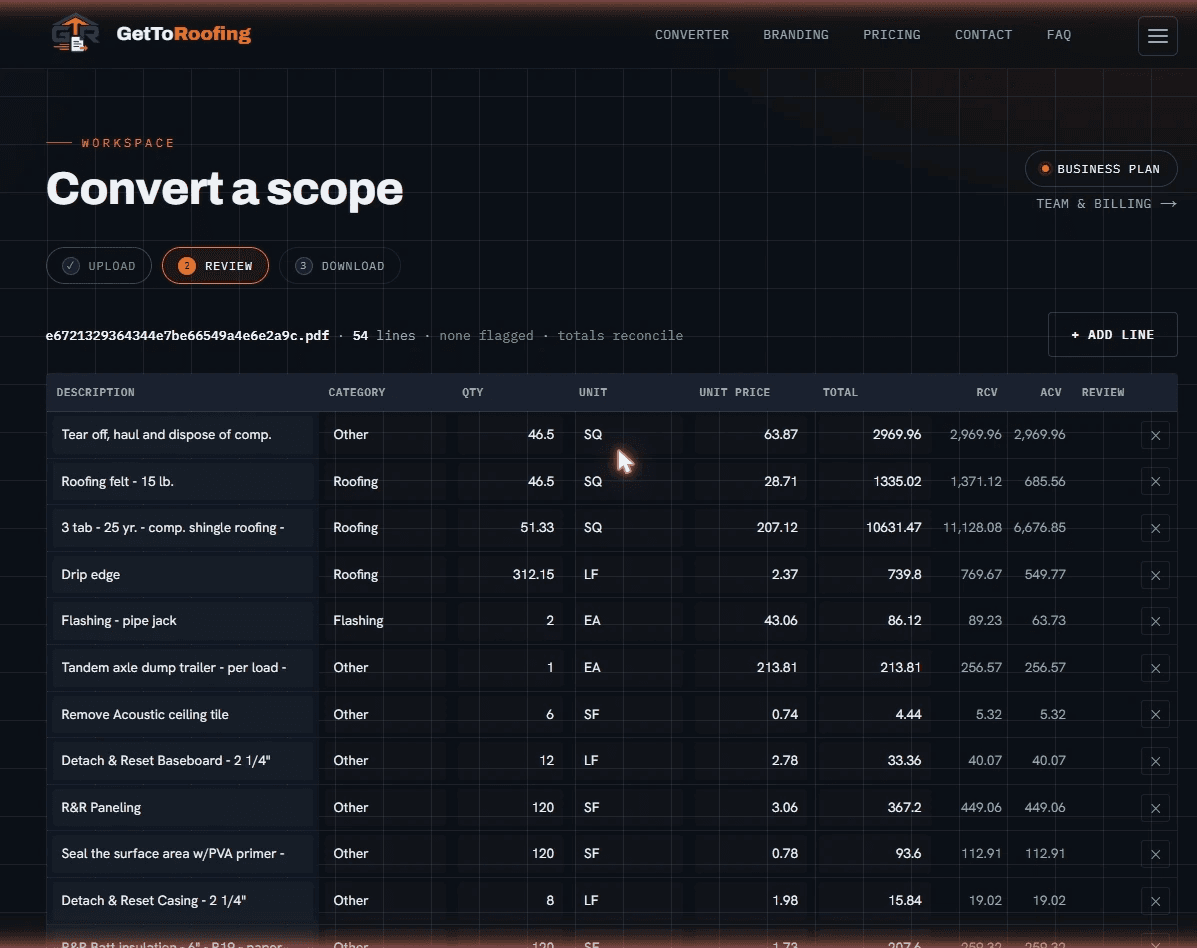Screen dimensions: 1197x948
Task: Click ACV value 685.56
Action: 1044,481
